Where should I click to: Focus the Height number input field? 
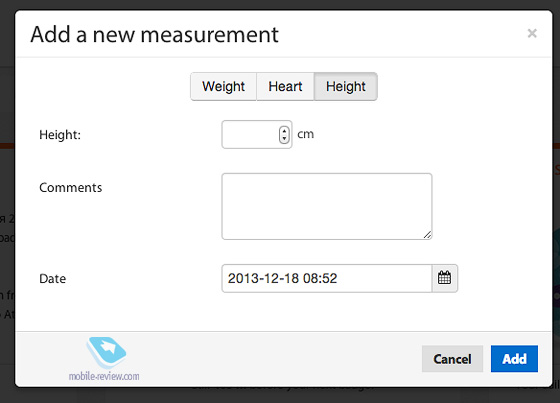point(257,135)
